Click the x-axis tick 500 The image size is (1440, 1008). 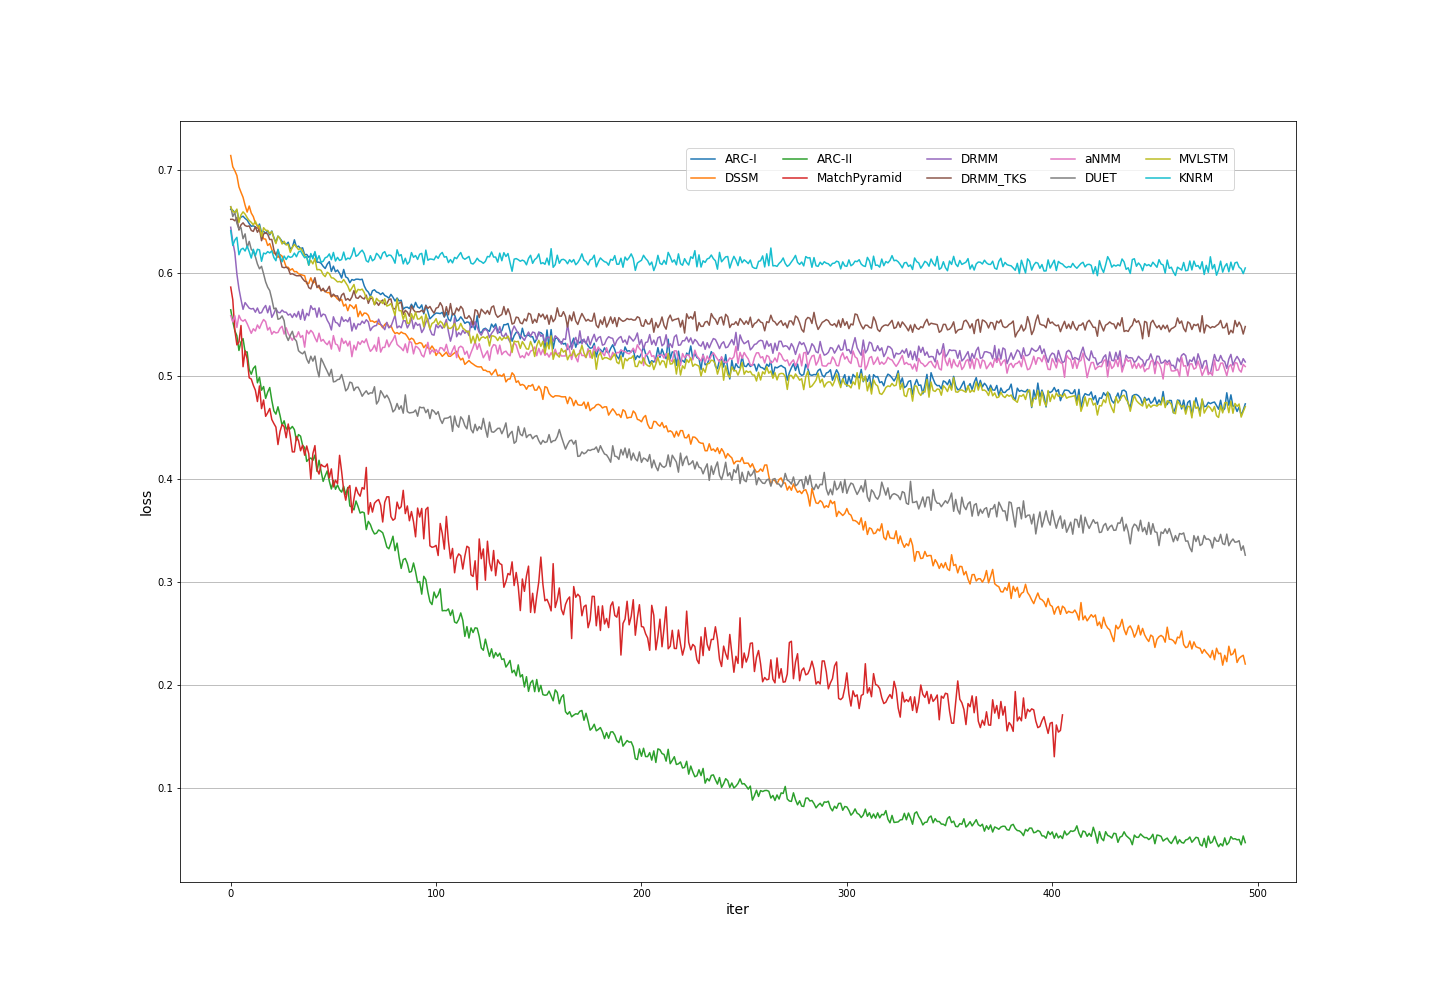1258,893
